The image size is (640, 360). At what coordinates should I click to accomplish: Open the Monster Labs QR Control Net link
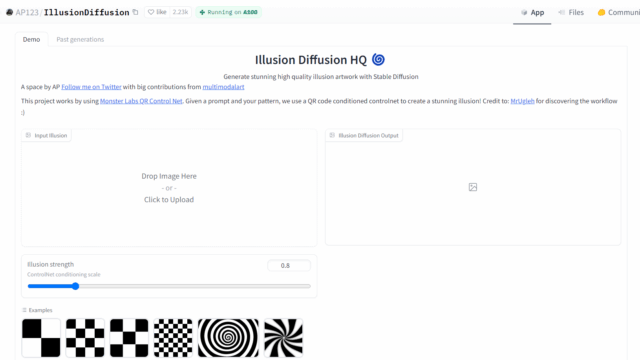tap(141, 101)
